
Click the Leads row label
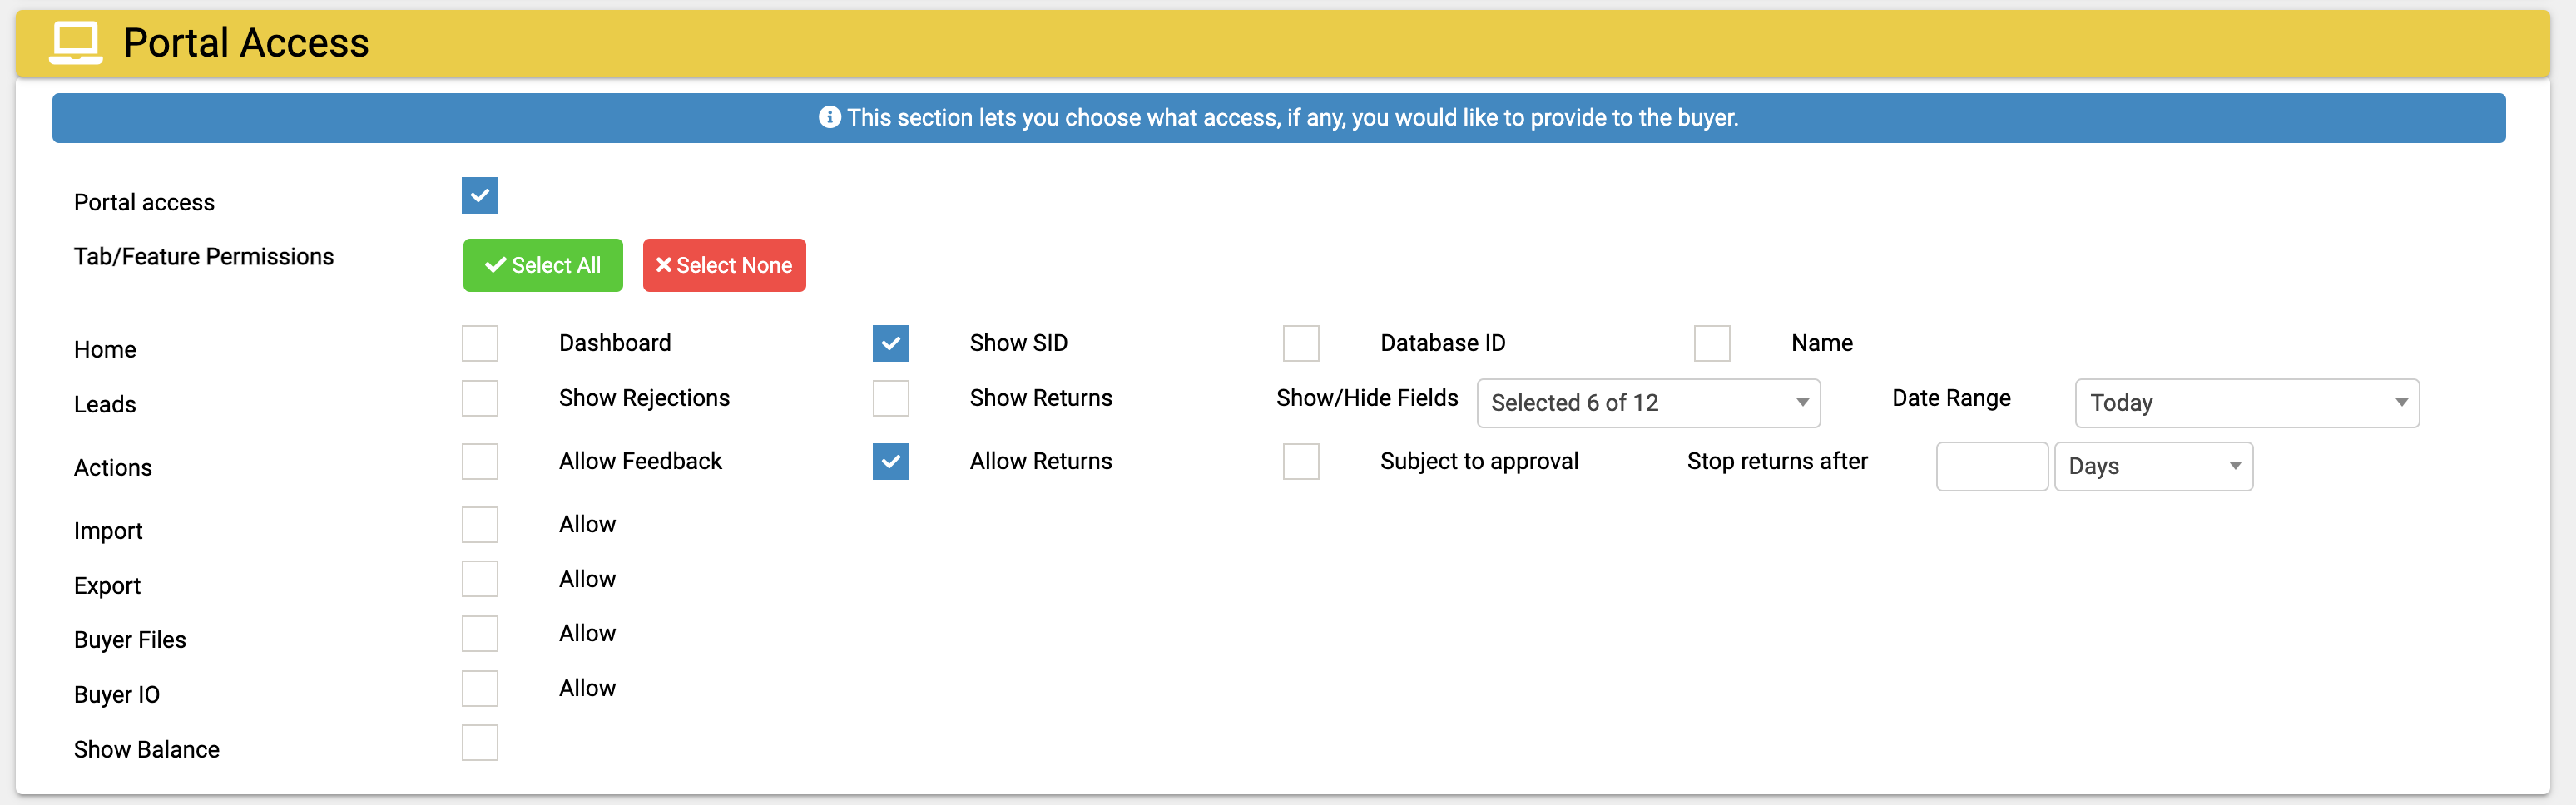105,404
